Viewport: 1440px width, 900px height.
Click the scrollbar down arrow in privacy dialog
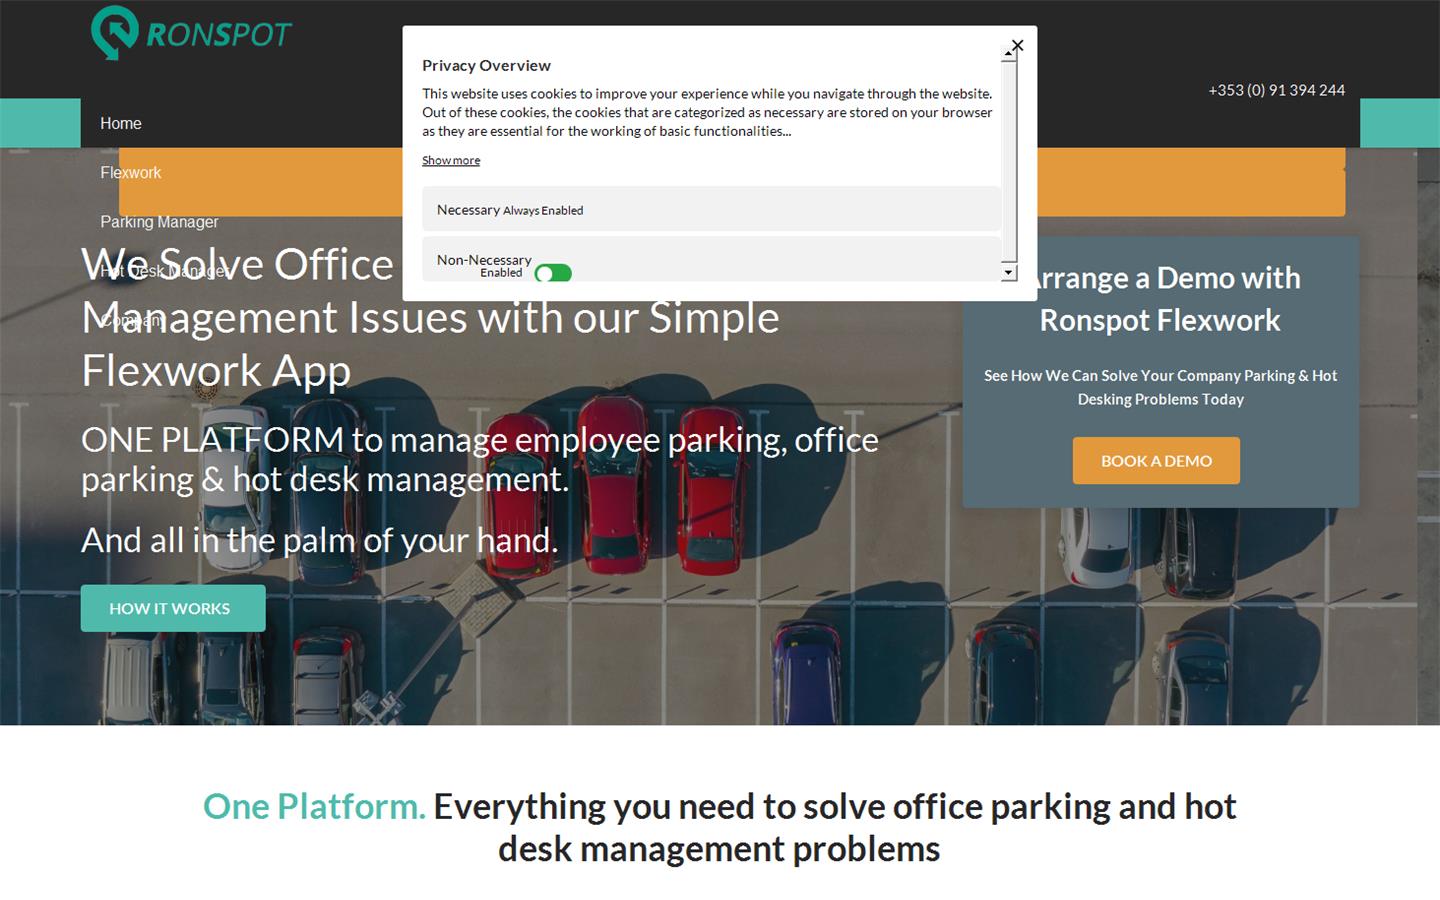pos(1009,272)
